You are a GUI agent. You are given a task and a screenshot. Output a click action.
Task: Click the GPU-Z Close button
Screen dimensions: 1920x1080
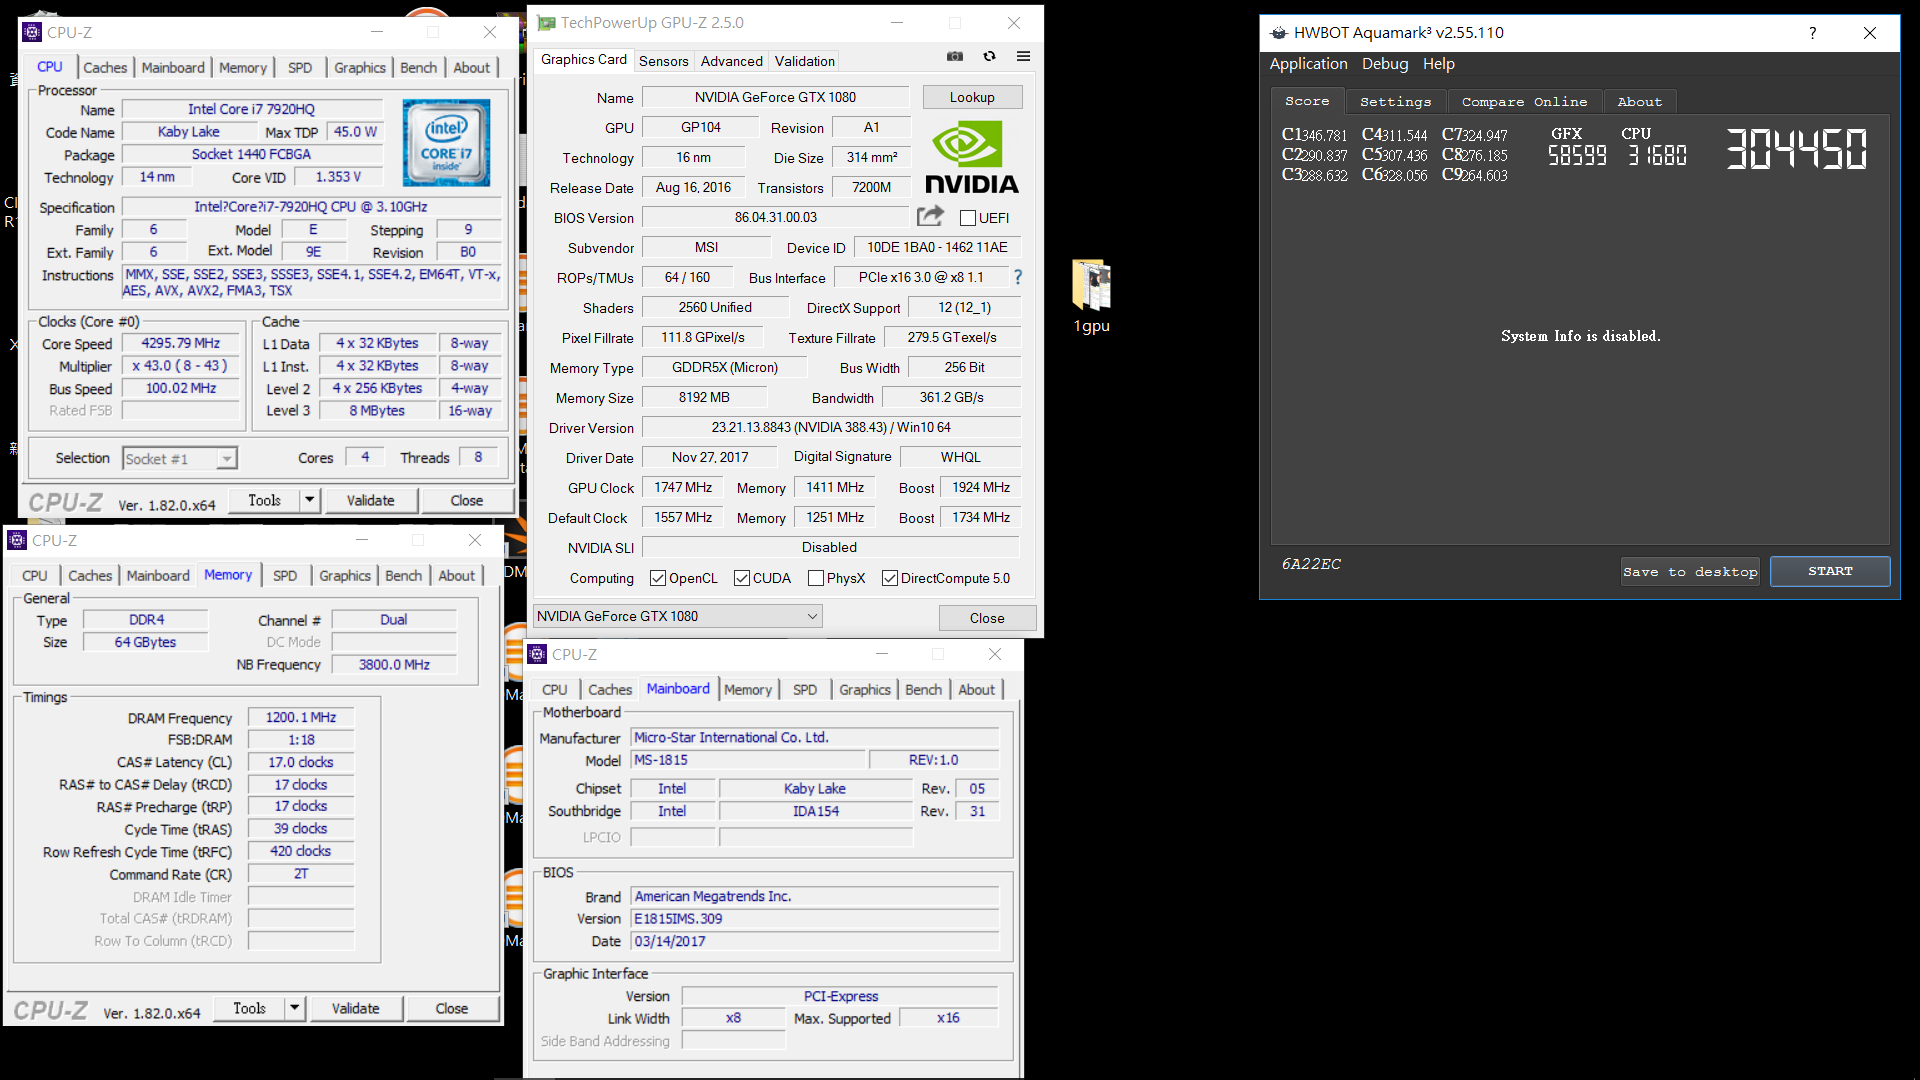987,618
